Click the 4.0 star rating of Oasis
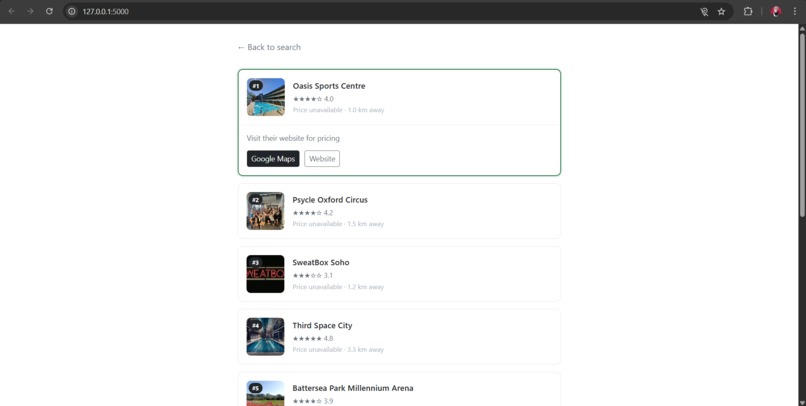The height and width of the screenshot is (406, 806). point(313,99)
